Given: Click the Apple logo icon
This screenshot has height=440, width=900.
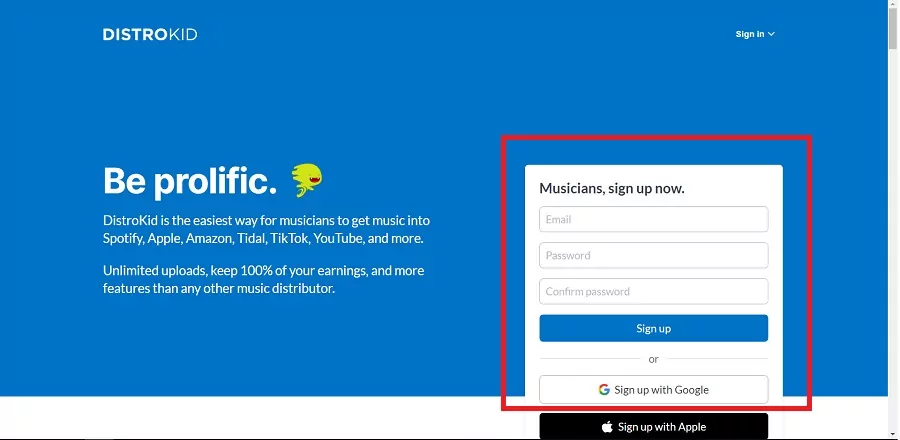Looking at the screenshot, I should (607, 426).
